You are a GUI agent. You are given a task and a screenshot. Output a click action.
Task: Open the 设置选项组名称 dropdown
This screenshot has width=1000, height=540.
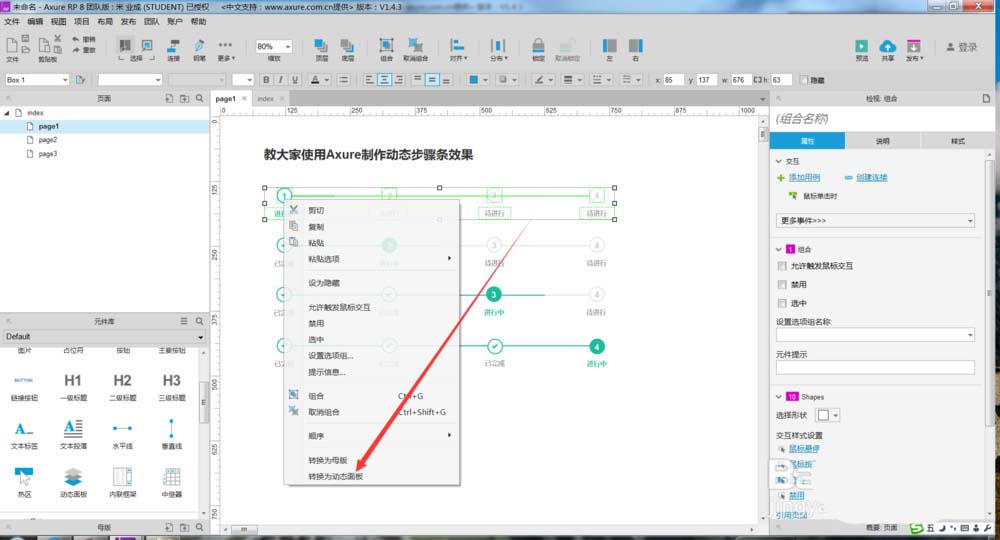click(x=875, y=335)
